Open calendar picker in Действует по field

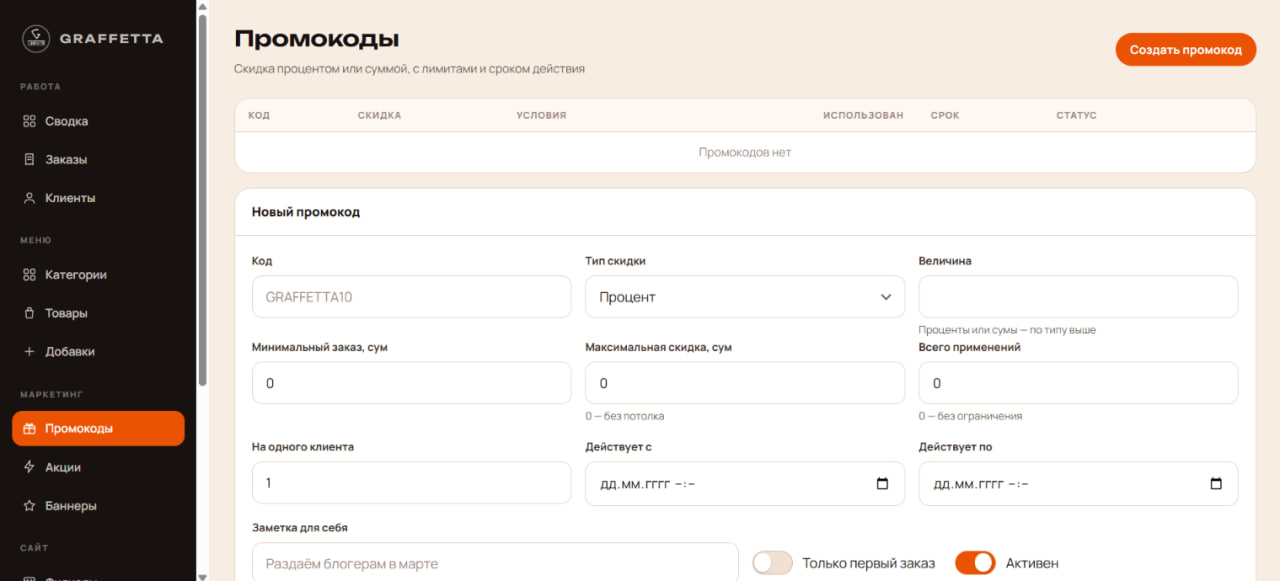(1216, 484)
